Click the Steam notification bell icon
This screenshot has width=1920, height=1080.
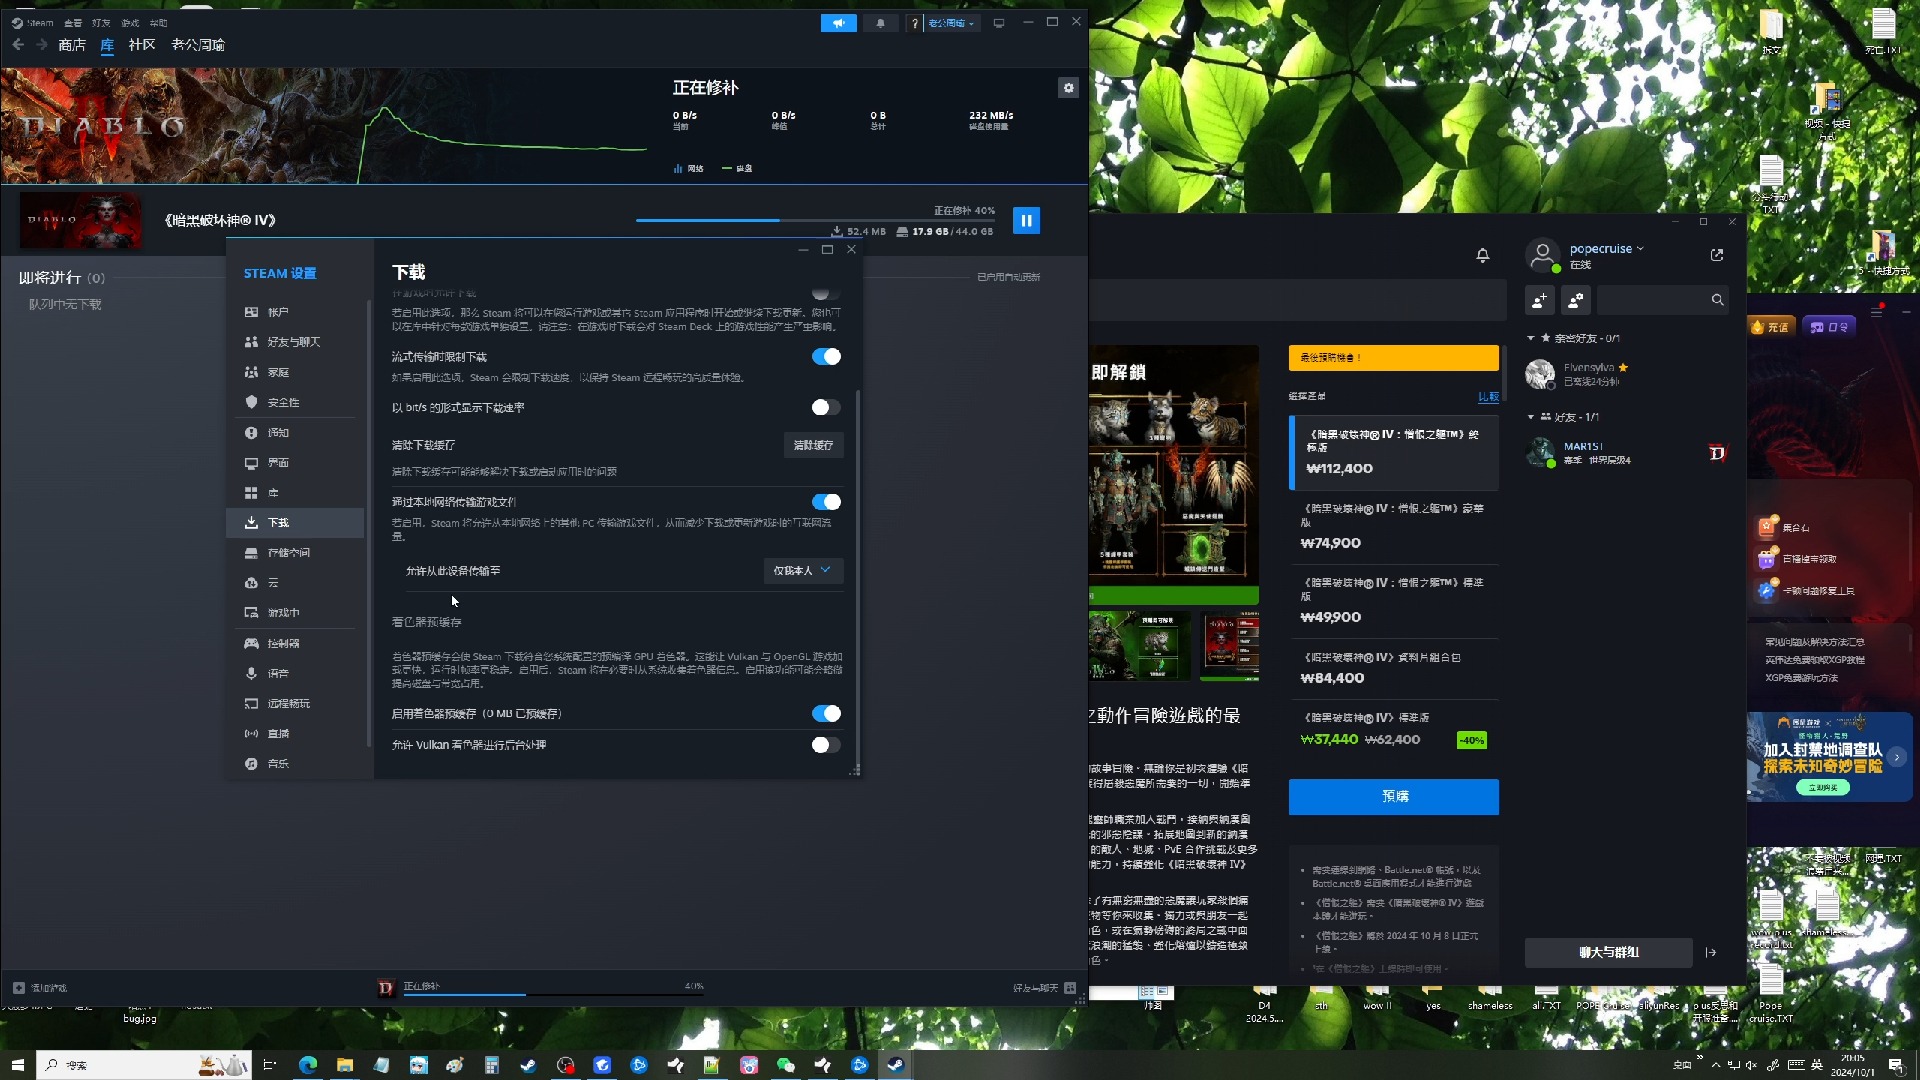coord(880,23)
